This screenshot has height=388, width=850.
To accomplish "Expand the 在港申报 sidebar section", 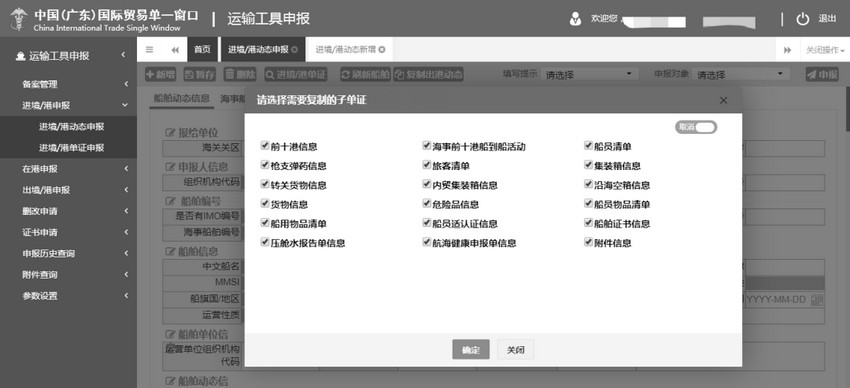I will point(68,169).
